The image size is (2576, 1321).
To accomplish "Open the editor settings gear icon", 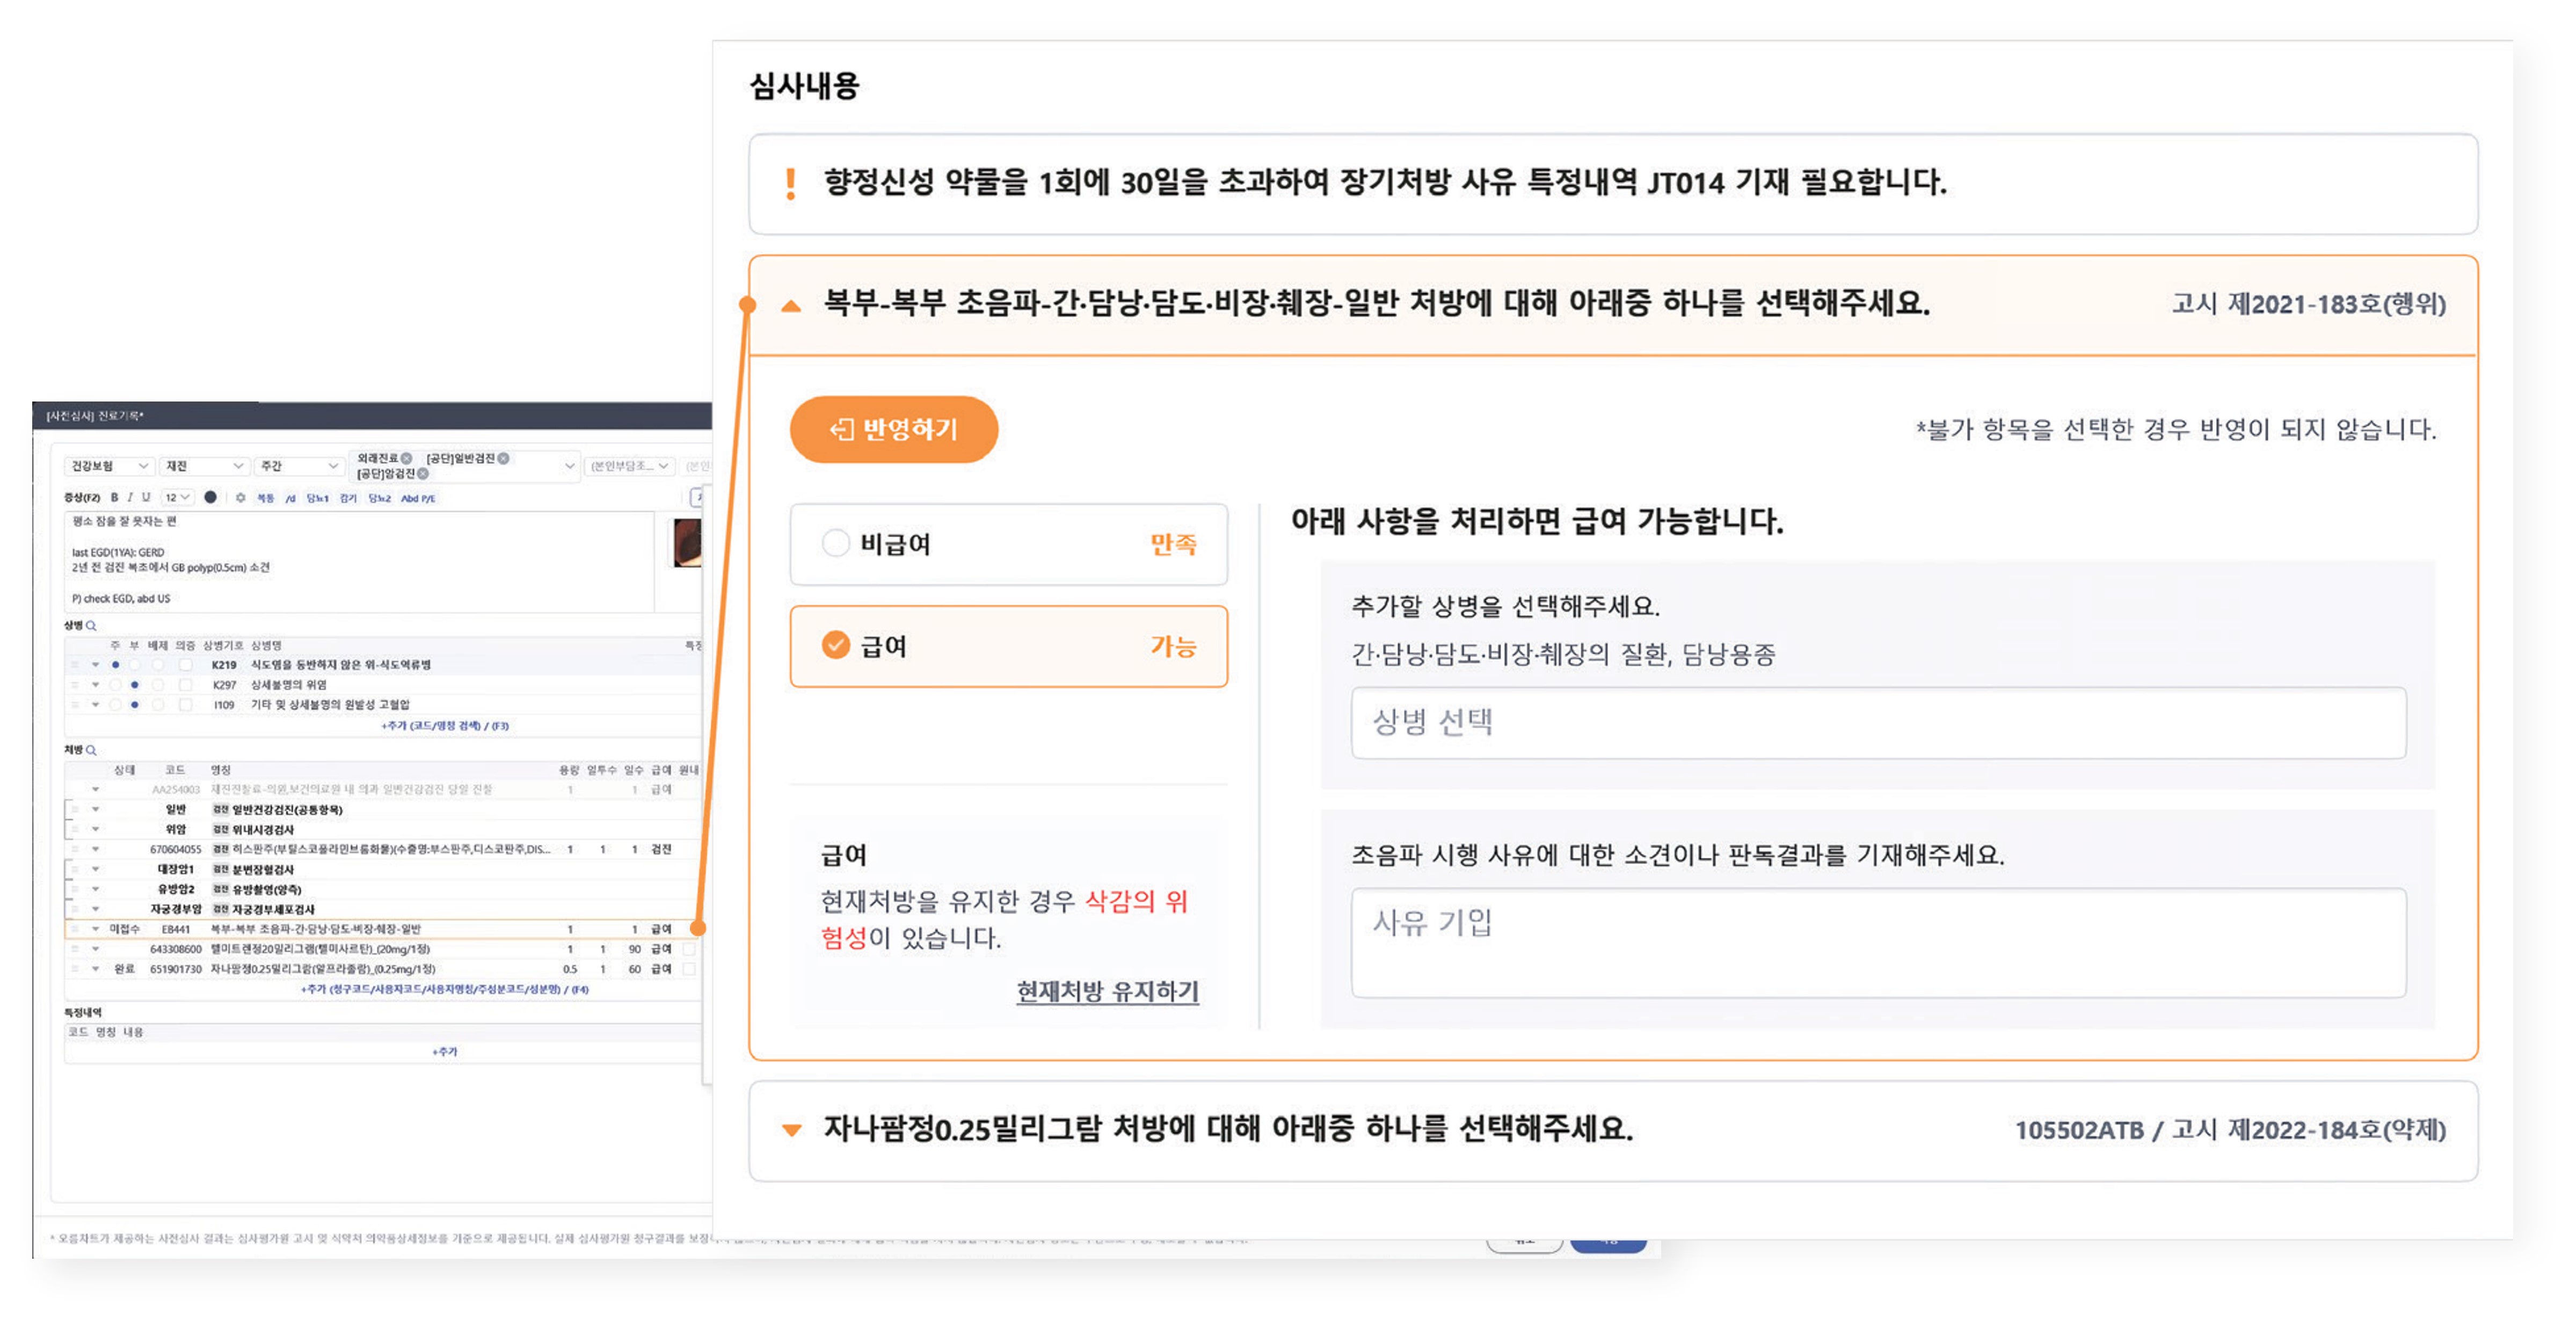I will (242, 497).
